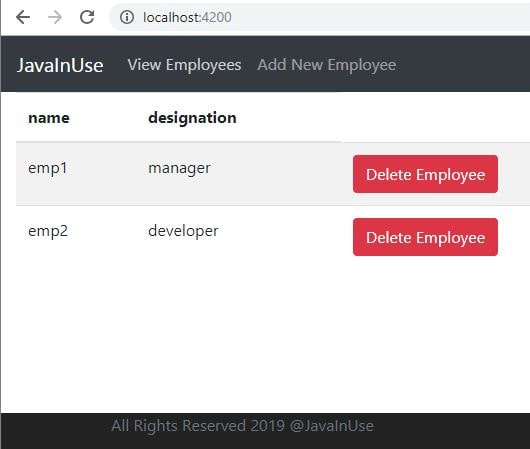Click the empty action column header
This screenshot has width=530, height=449.
(x=435, y=118)
